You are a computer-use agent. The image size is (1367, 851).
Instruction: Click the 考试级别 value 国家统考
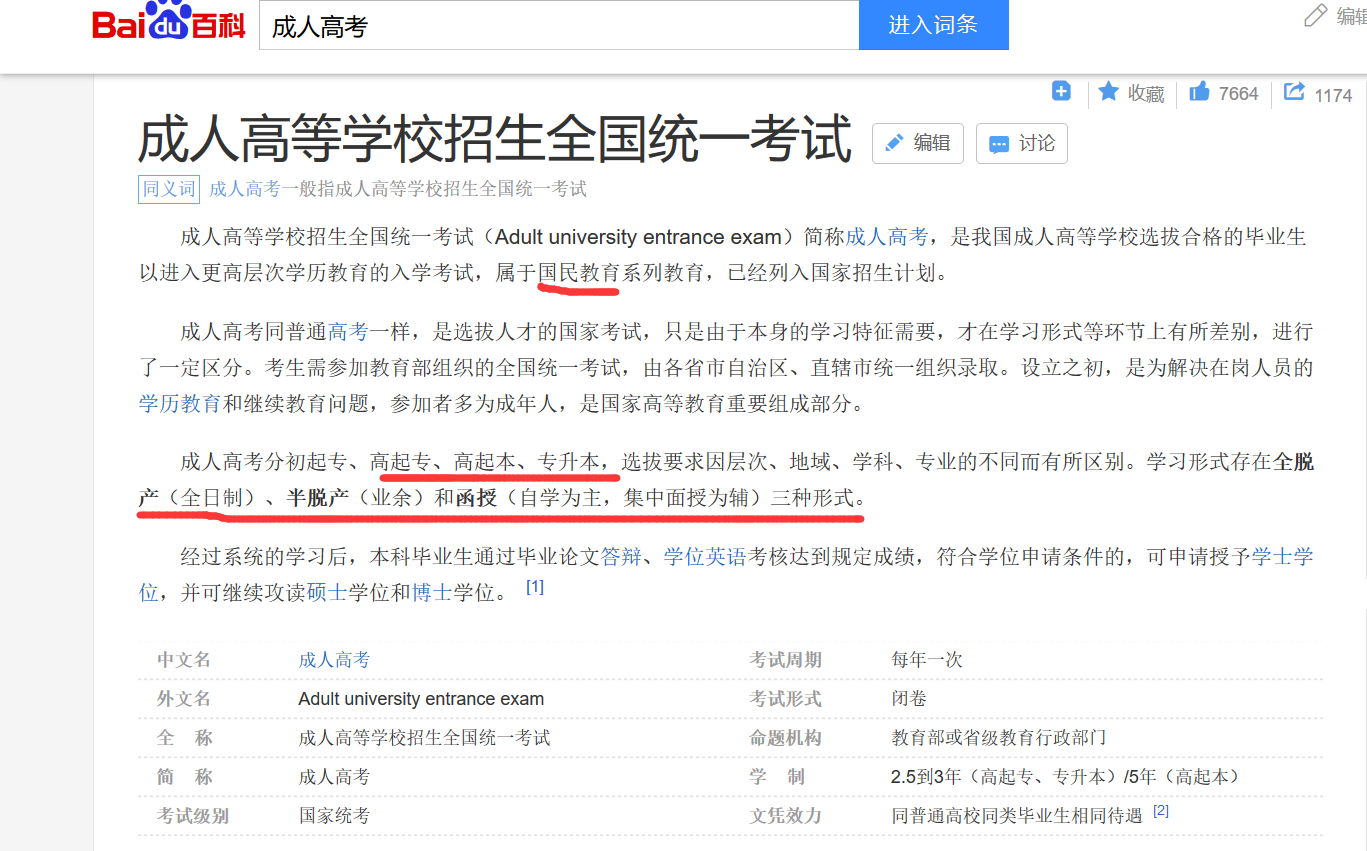334,816
